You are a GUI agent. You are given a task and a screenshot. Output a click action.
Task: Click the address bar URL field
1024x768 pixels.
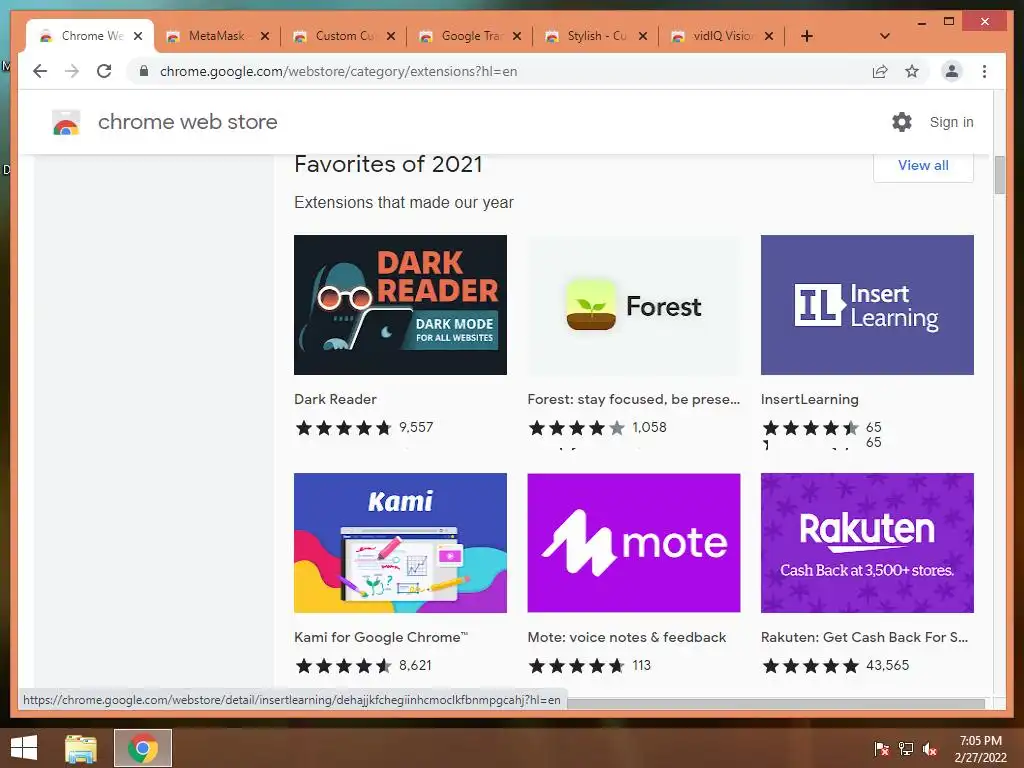338,71
